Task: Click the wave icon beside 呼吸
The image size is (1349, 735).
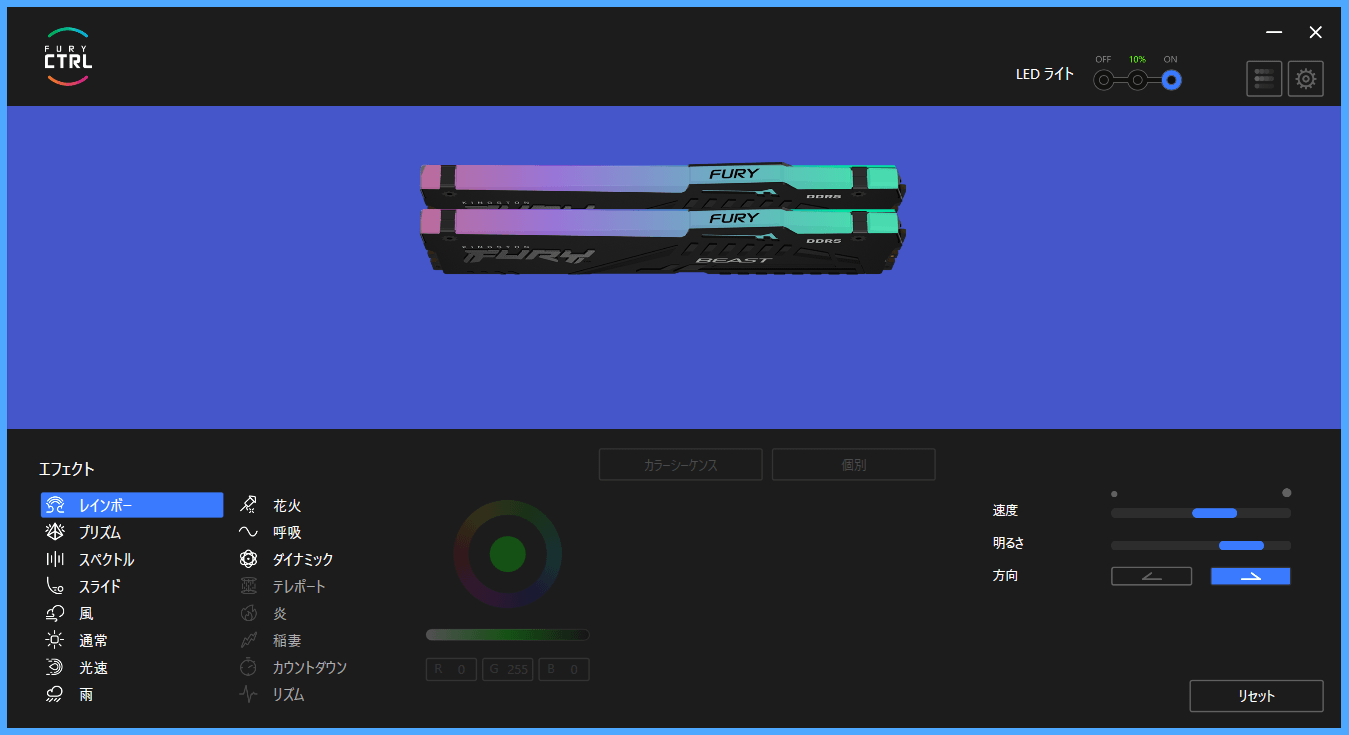Action: [249, 533]
